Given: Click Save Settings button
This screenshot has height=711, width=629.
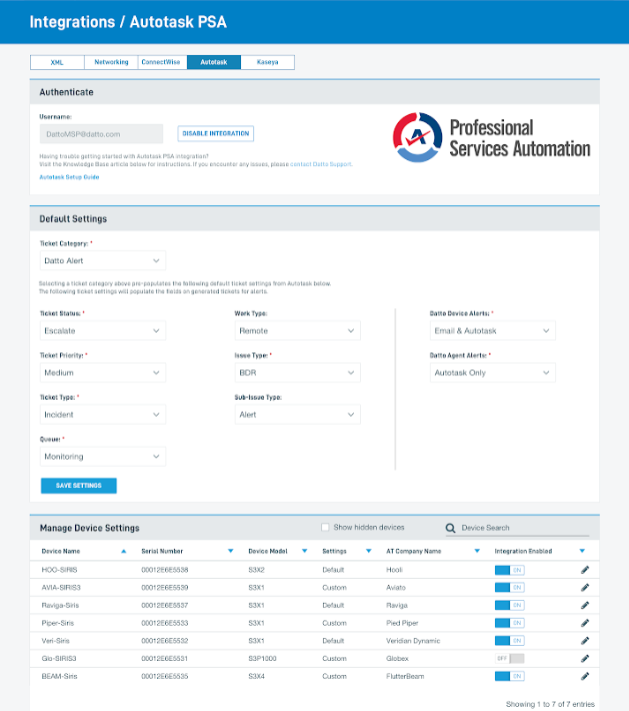Looking at the screenshot, I should coord(78,486).
